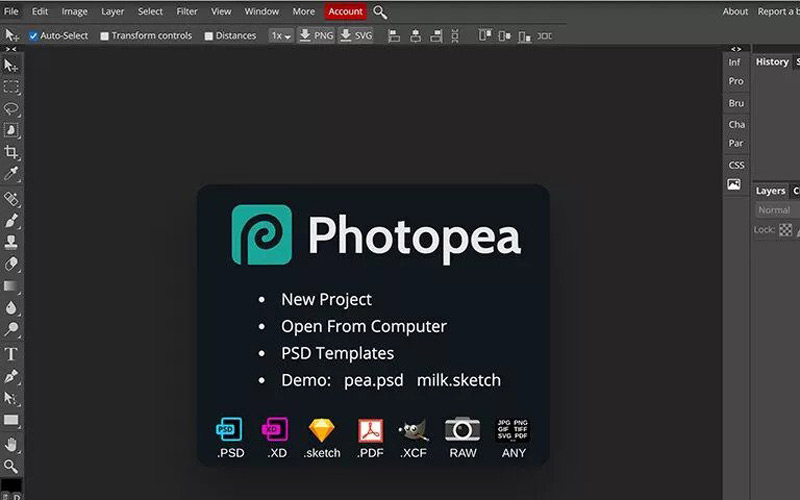The height and width of the screenshot is (500, 800).
Task: Select the Crop tool
Action: pos(11,152)
